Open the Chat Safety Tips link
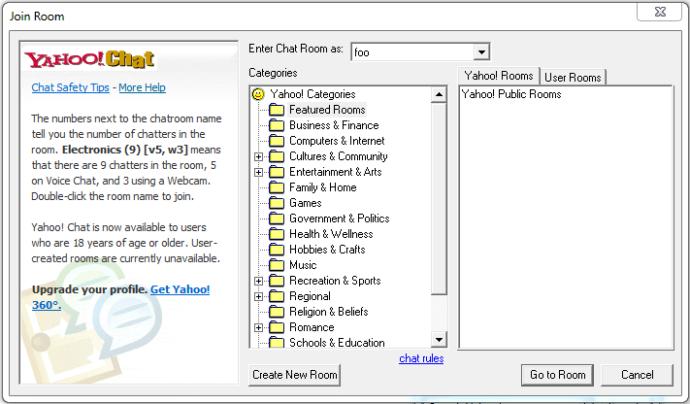 pos(70,88)
